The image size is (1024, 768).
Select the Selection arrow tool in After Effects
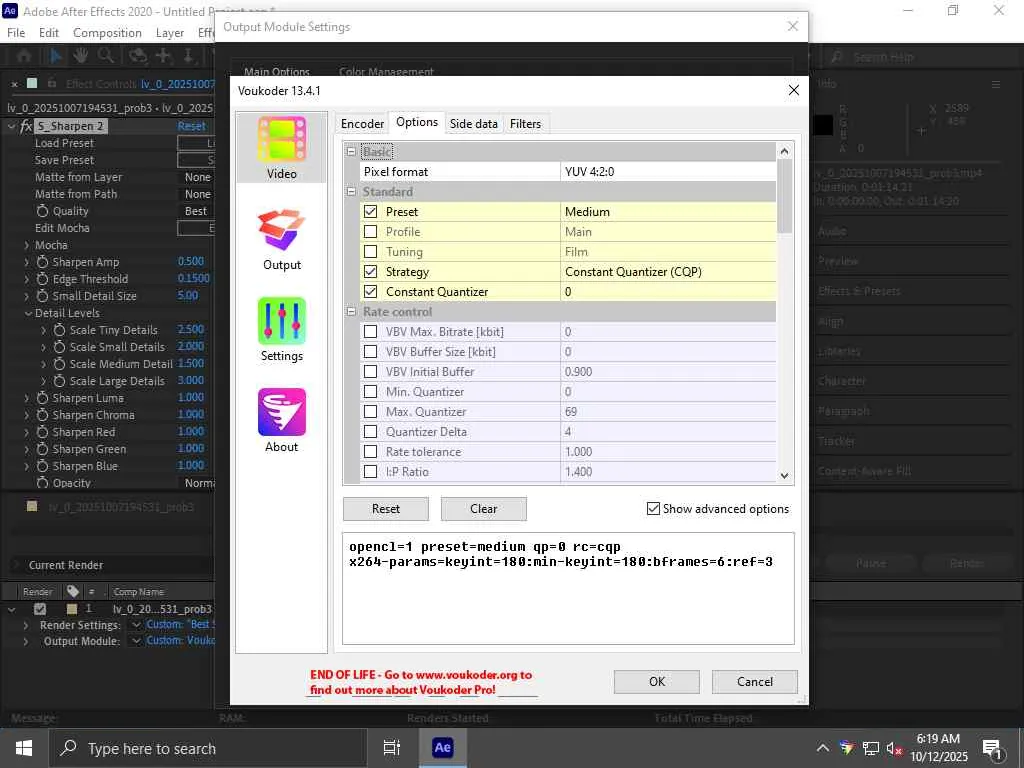[56, 56]
